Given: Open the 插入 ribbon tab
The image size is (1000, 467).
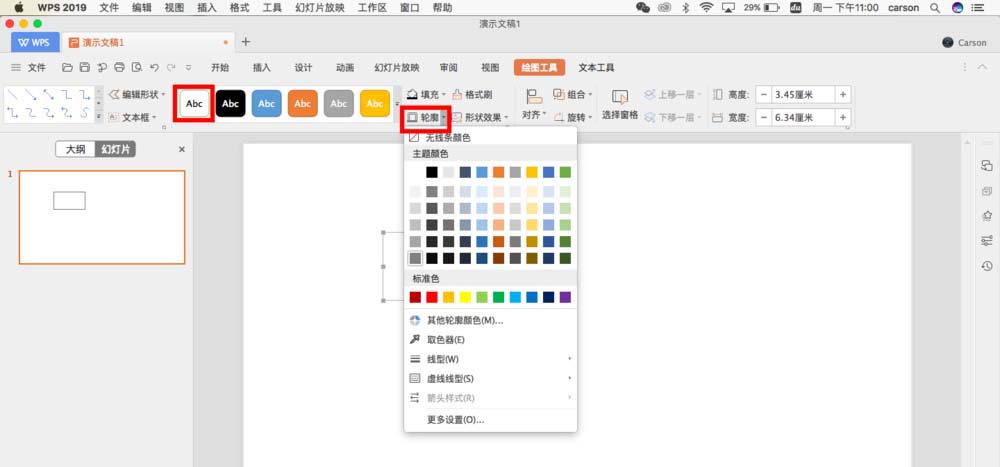Looking at the screenshot, I should coord(262,67).
